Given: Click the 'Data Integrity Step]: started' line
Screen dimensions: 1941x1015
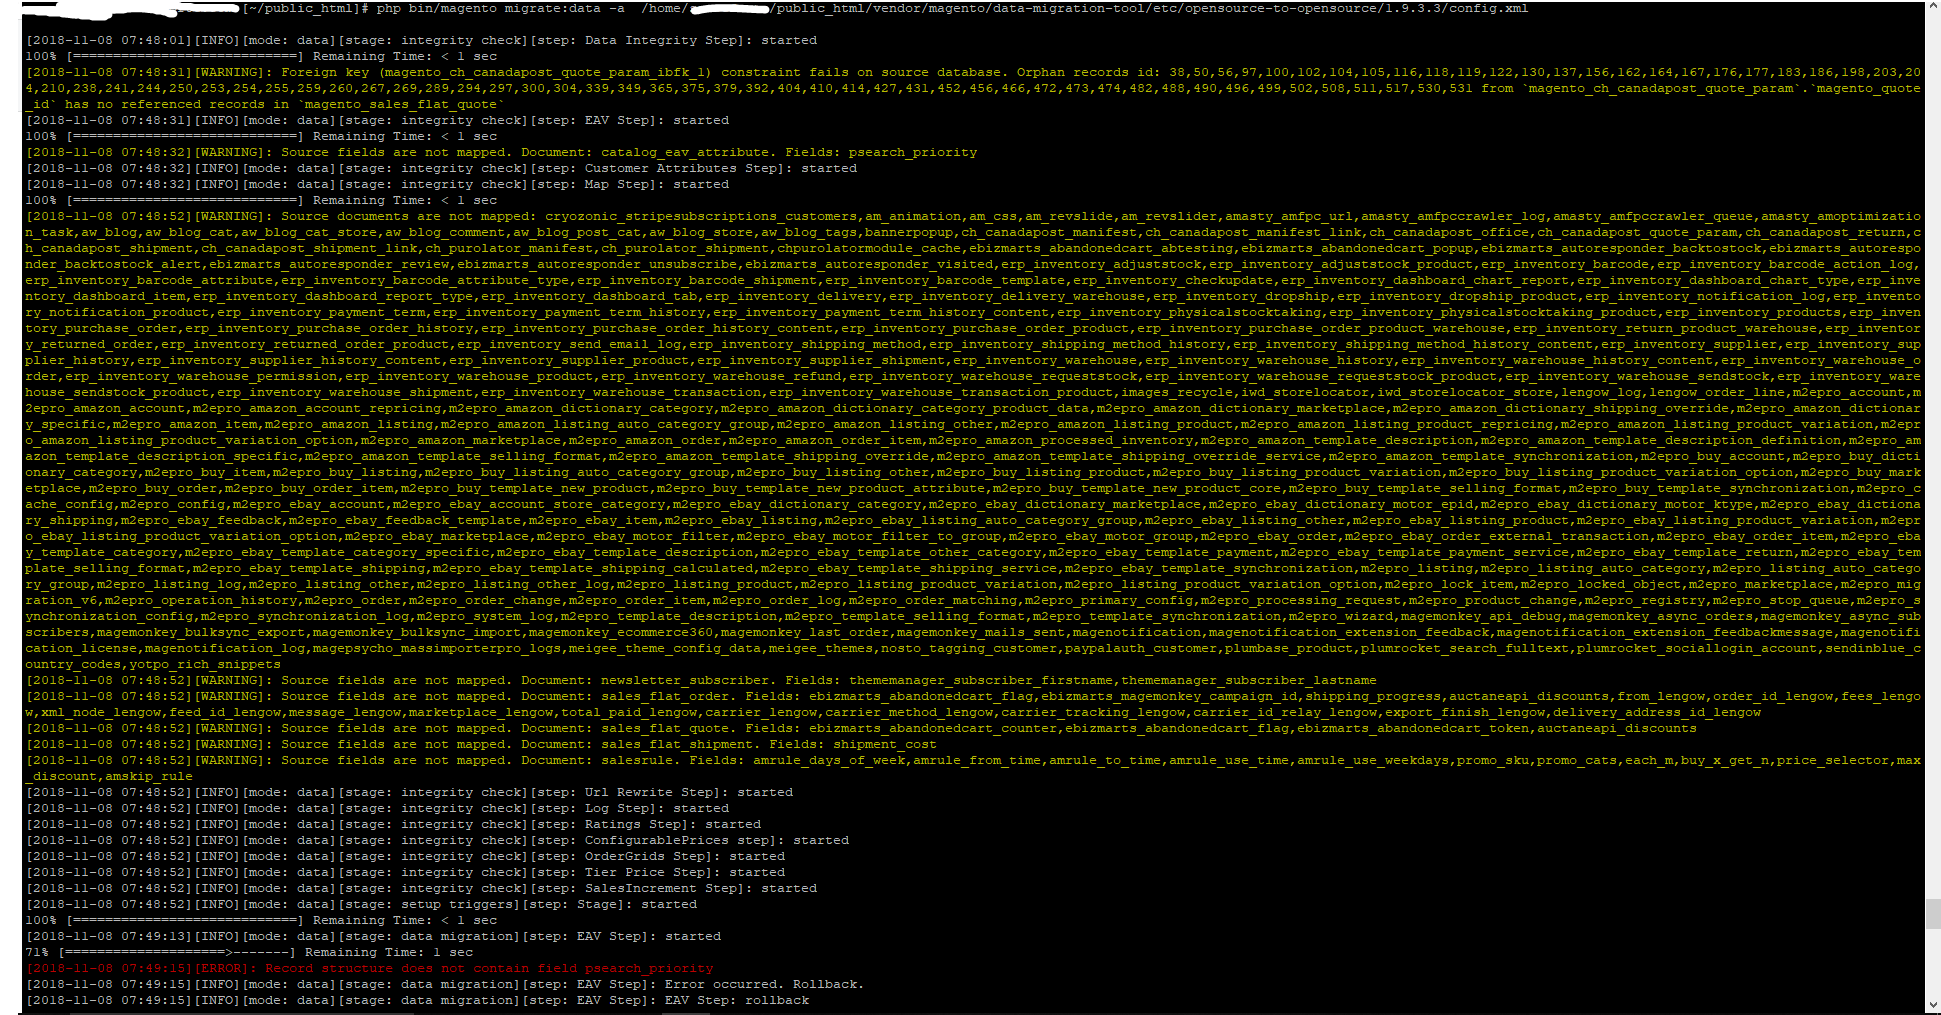Looking at the screenshot, I should 421,41.
